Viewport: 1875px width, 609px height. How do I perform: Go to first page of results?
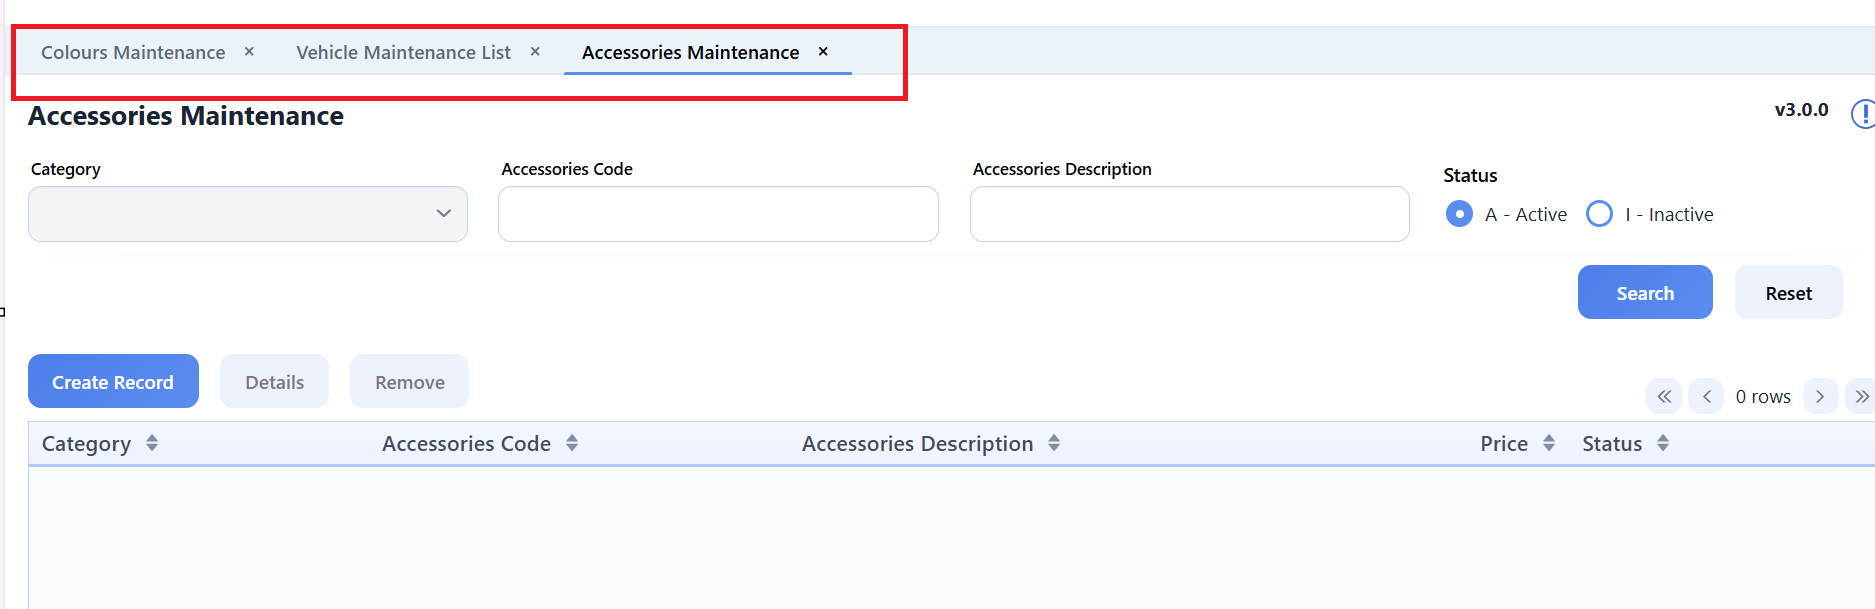(1664, 397)
